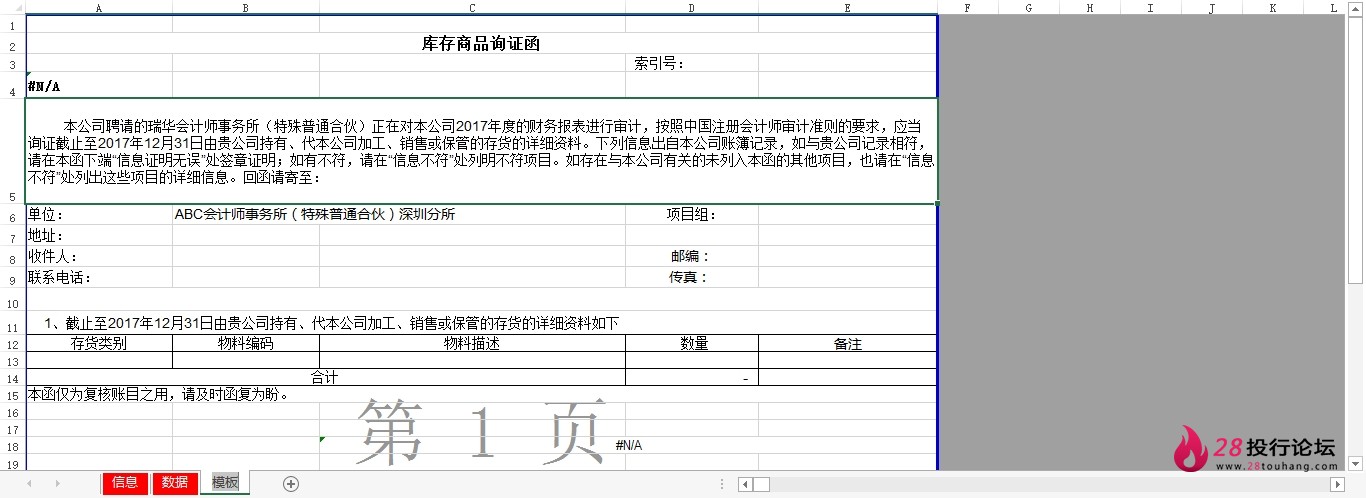This screenshot has width=1366, height=498.
Task: Select column B header
Action: coord(246,7)
